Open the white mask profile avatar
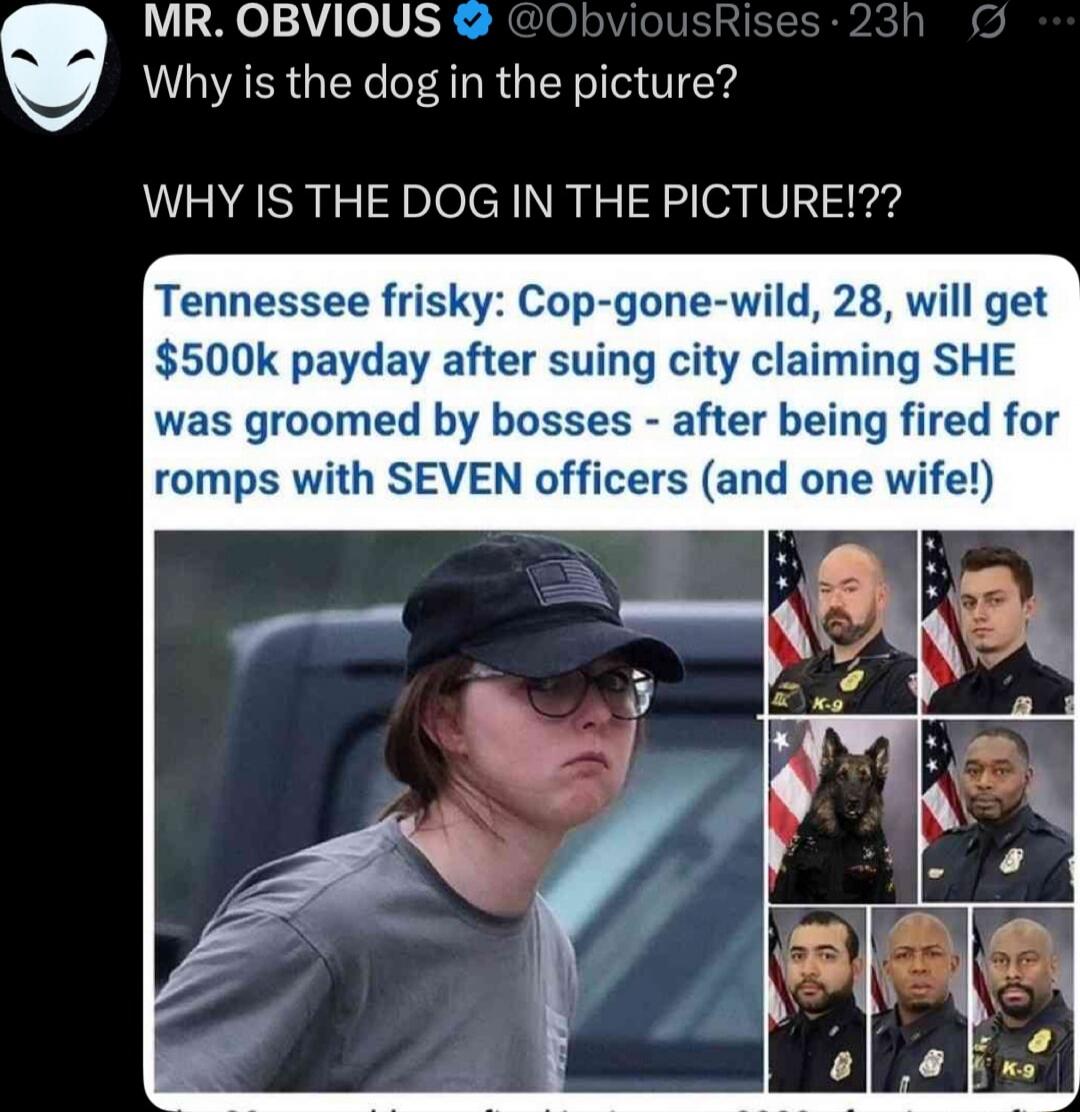1080x1112 pixels. (55, 67)
